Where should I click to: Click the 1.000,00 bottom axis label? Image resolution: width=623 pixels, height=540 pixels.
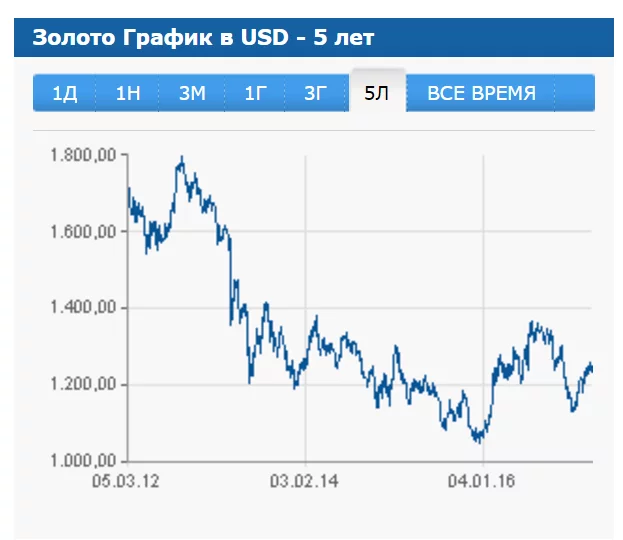[x=83, y=461]
